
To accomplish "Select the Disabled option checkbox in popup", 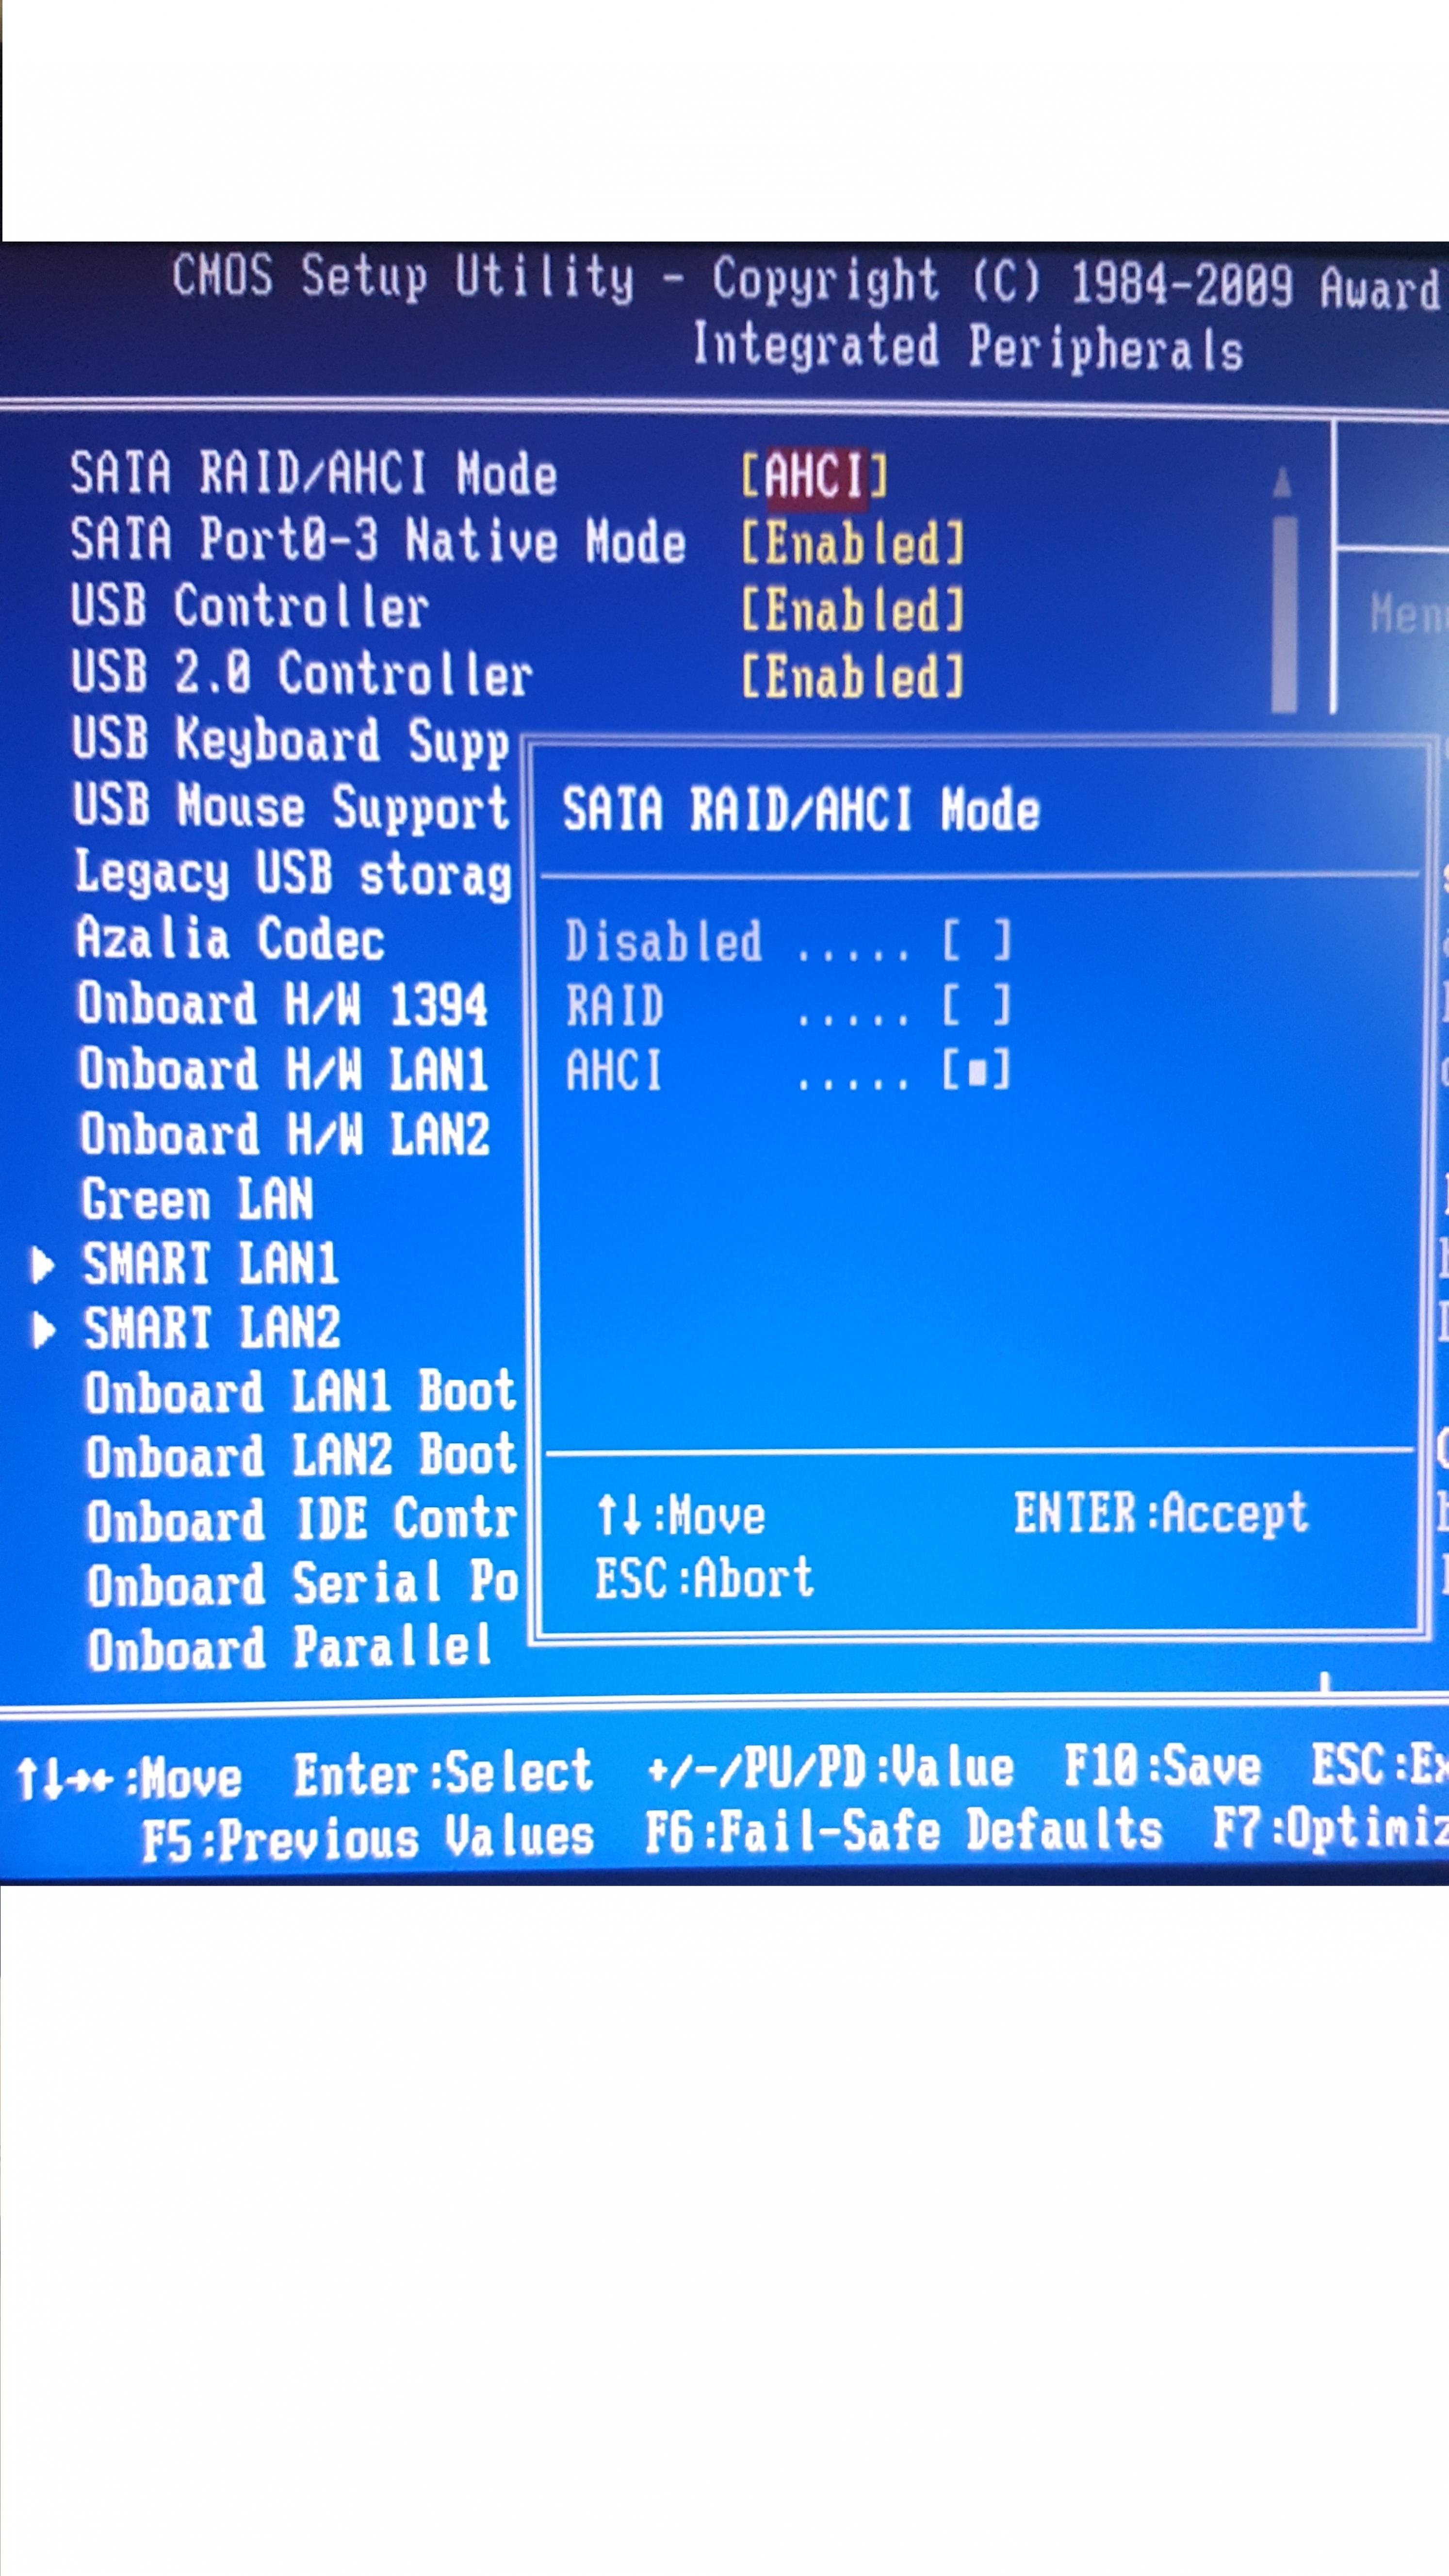I will (976, 941).
